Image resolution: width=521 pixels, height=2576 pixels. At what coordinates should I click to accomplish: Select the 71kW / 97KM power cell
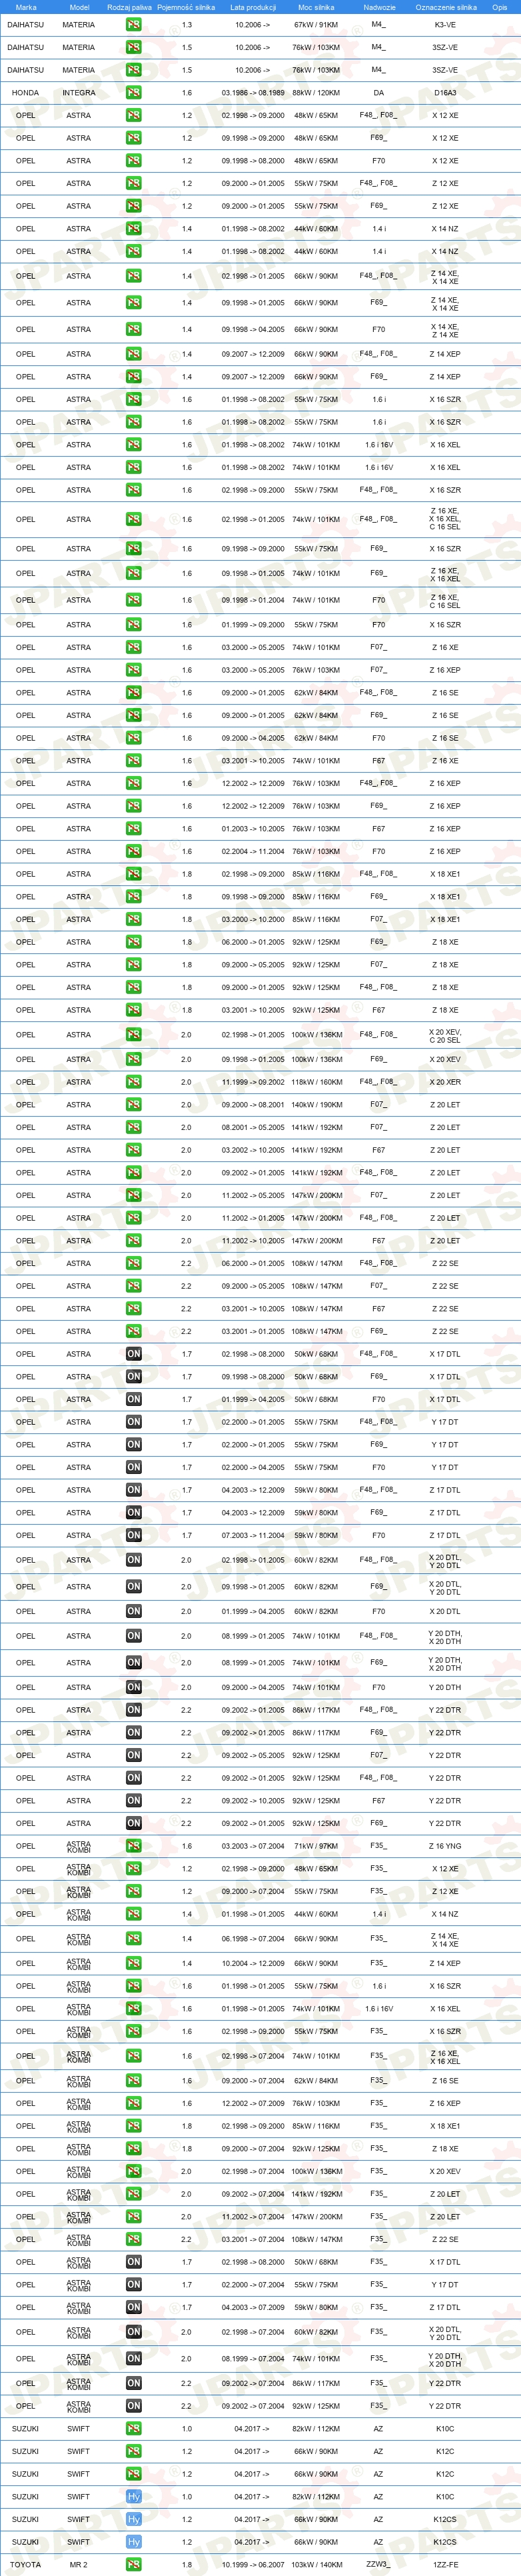316,1846
